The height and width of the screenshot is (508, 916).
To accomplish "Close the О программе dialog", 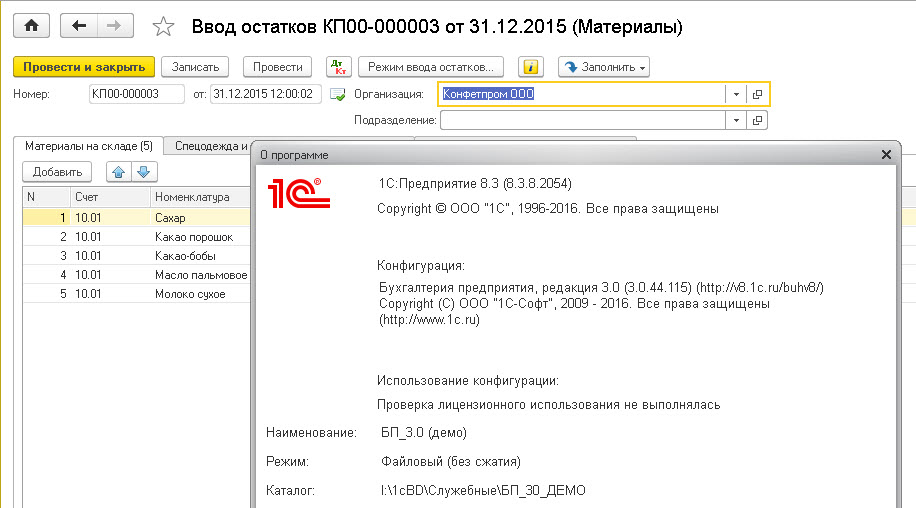I will (x=886, y=155).
